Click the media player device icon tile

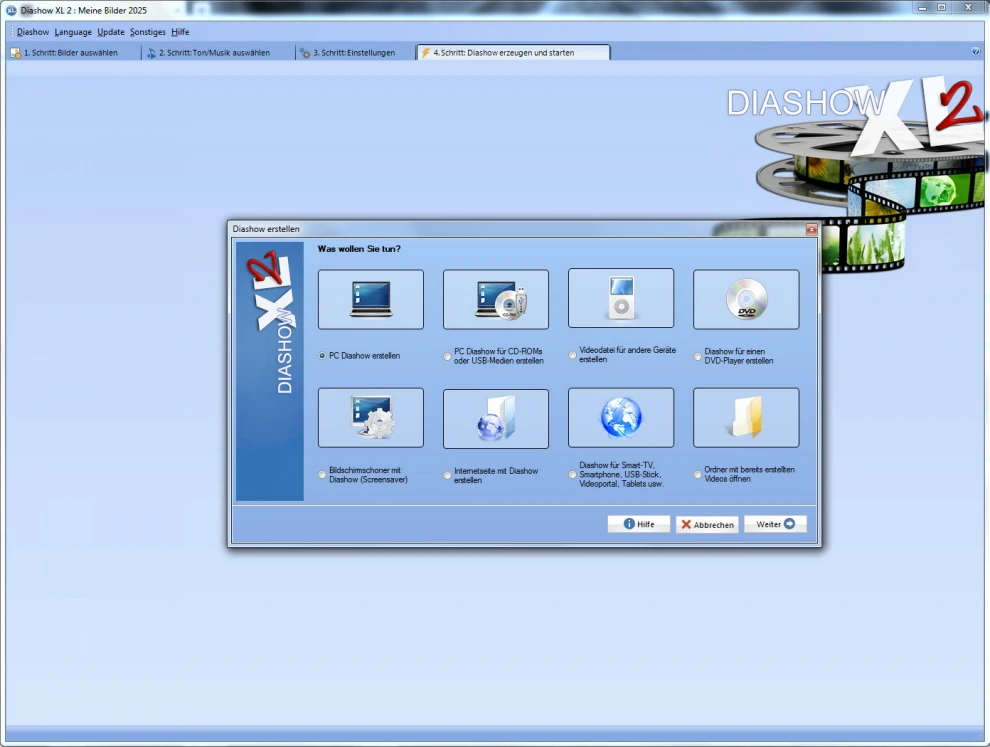(621, 298)
